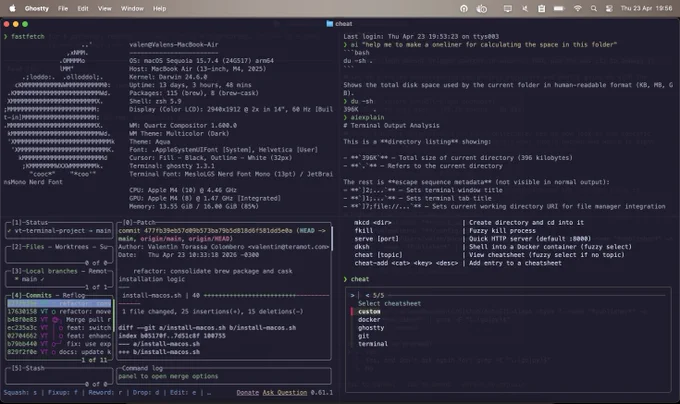
Task: Click the 'mkcd <dir>' cheat row
Action: pos(468,222)
